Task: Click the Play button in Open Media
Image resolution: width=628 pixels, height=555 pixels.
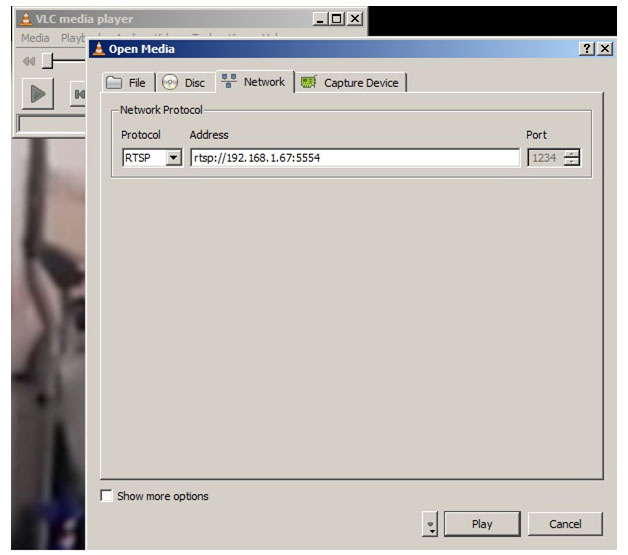Action: click(482, 524)
